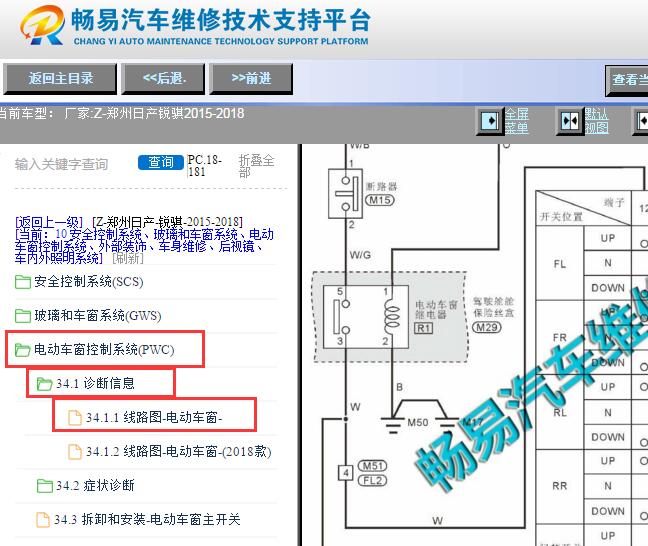
Task: Go back with <<后退 button
Action: [x=163, y=78]
